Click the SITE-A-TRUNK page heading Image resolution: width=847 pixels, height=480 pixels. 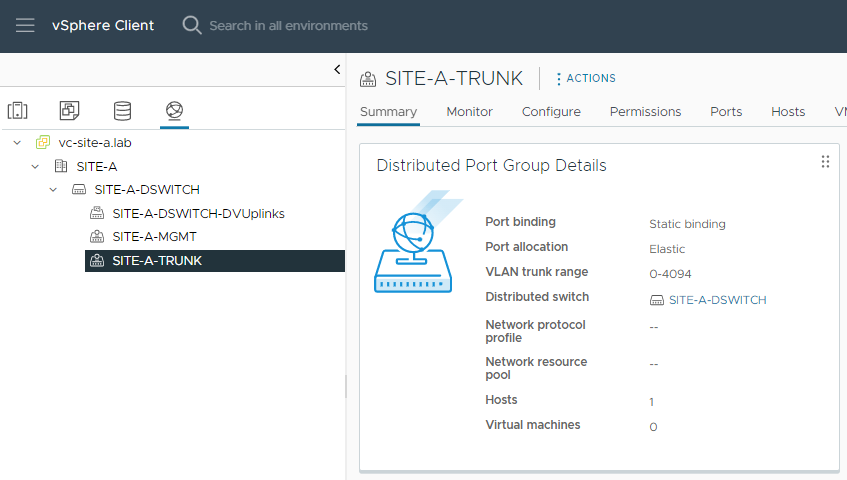click(454, 78)
